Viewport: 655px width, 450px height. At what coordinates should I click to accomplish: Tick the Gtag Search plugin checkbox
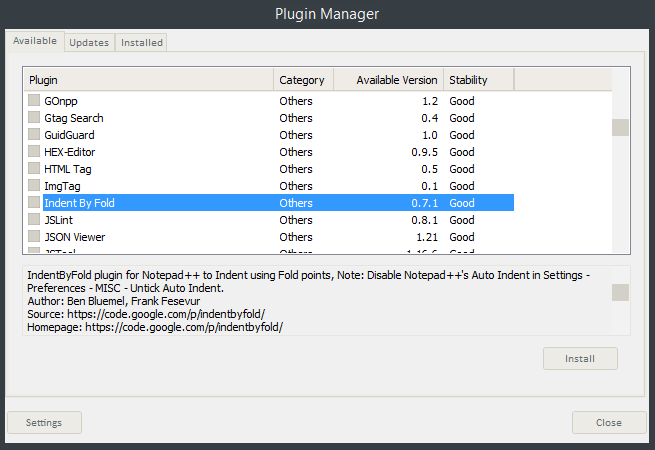tap(34, 117)
